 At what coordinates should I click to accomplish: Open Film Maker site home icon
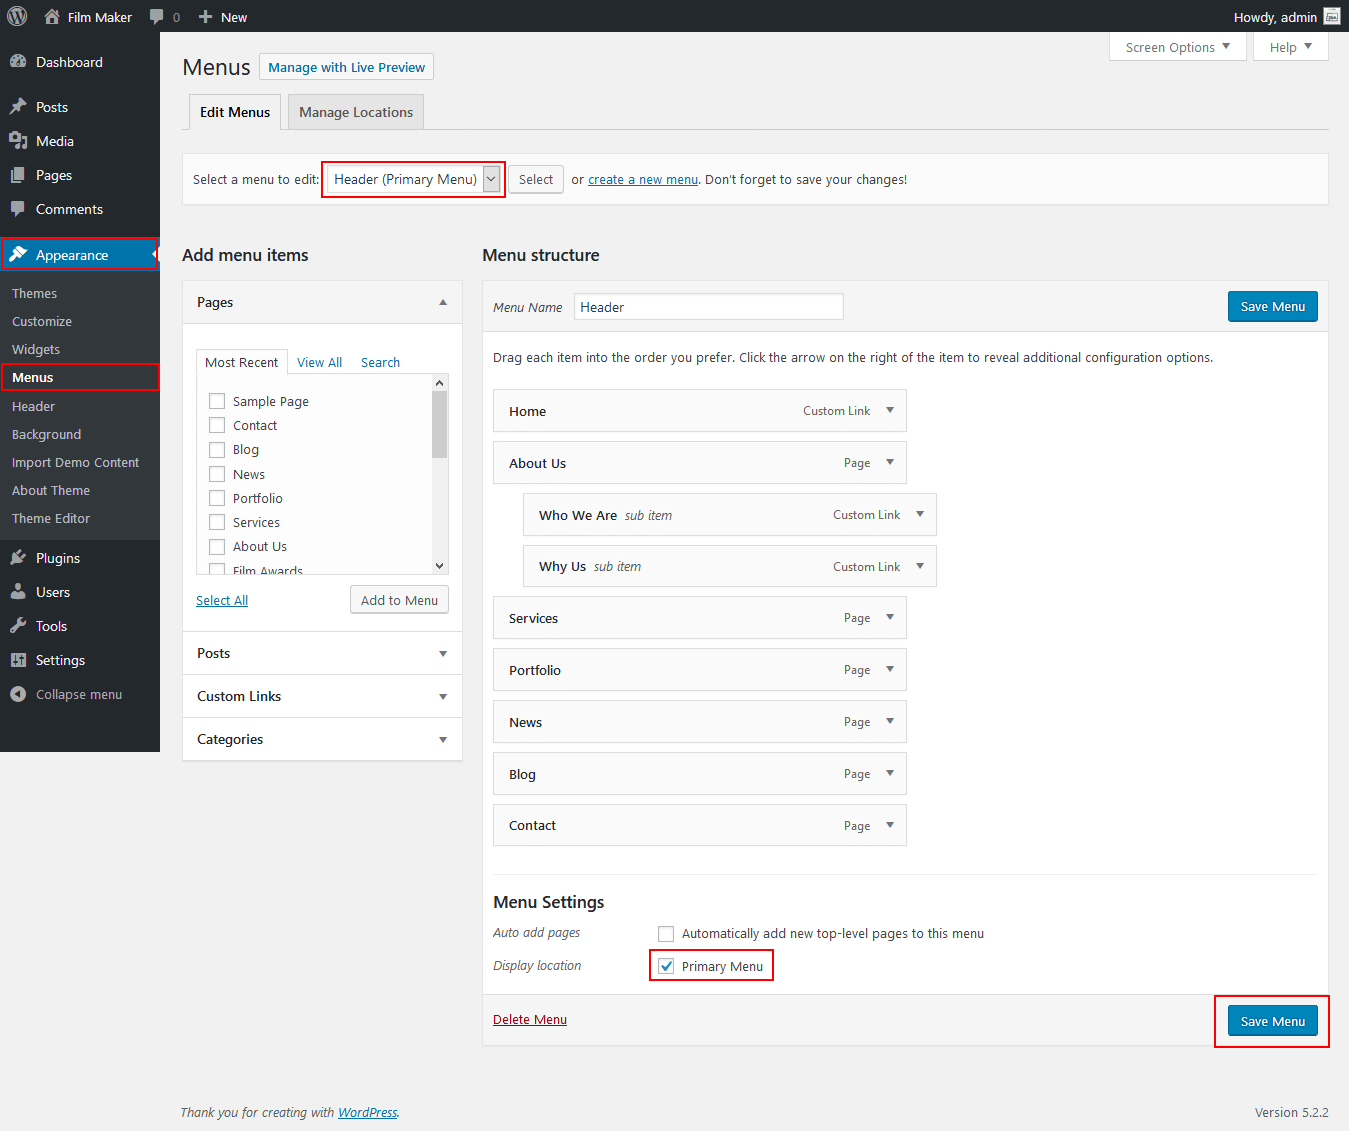52,16
